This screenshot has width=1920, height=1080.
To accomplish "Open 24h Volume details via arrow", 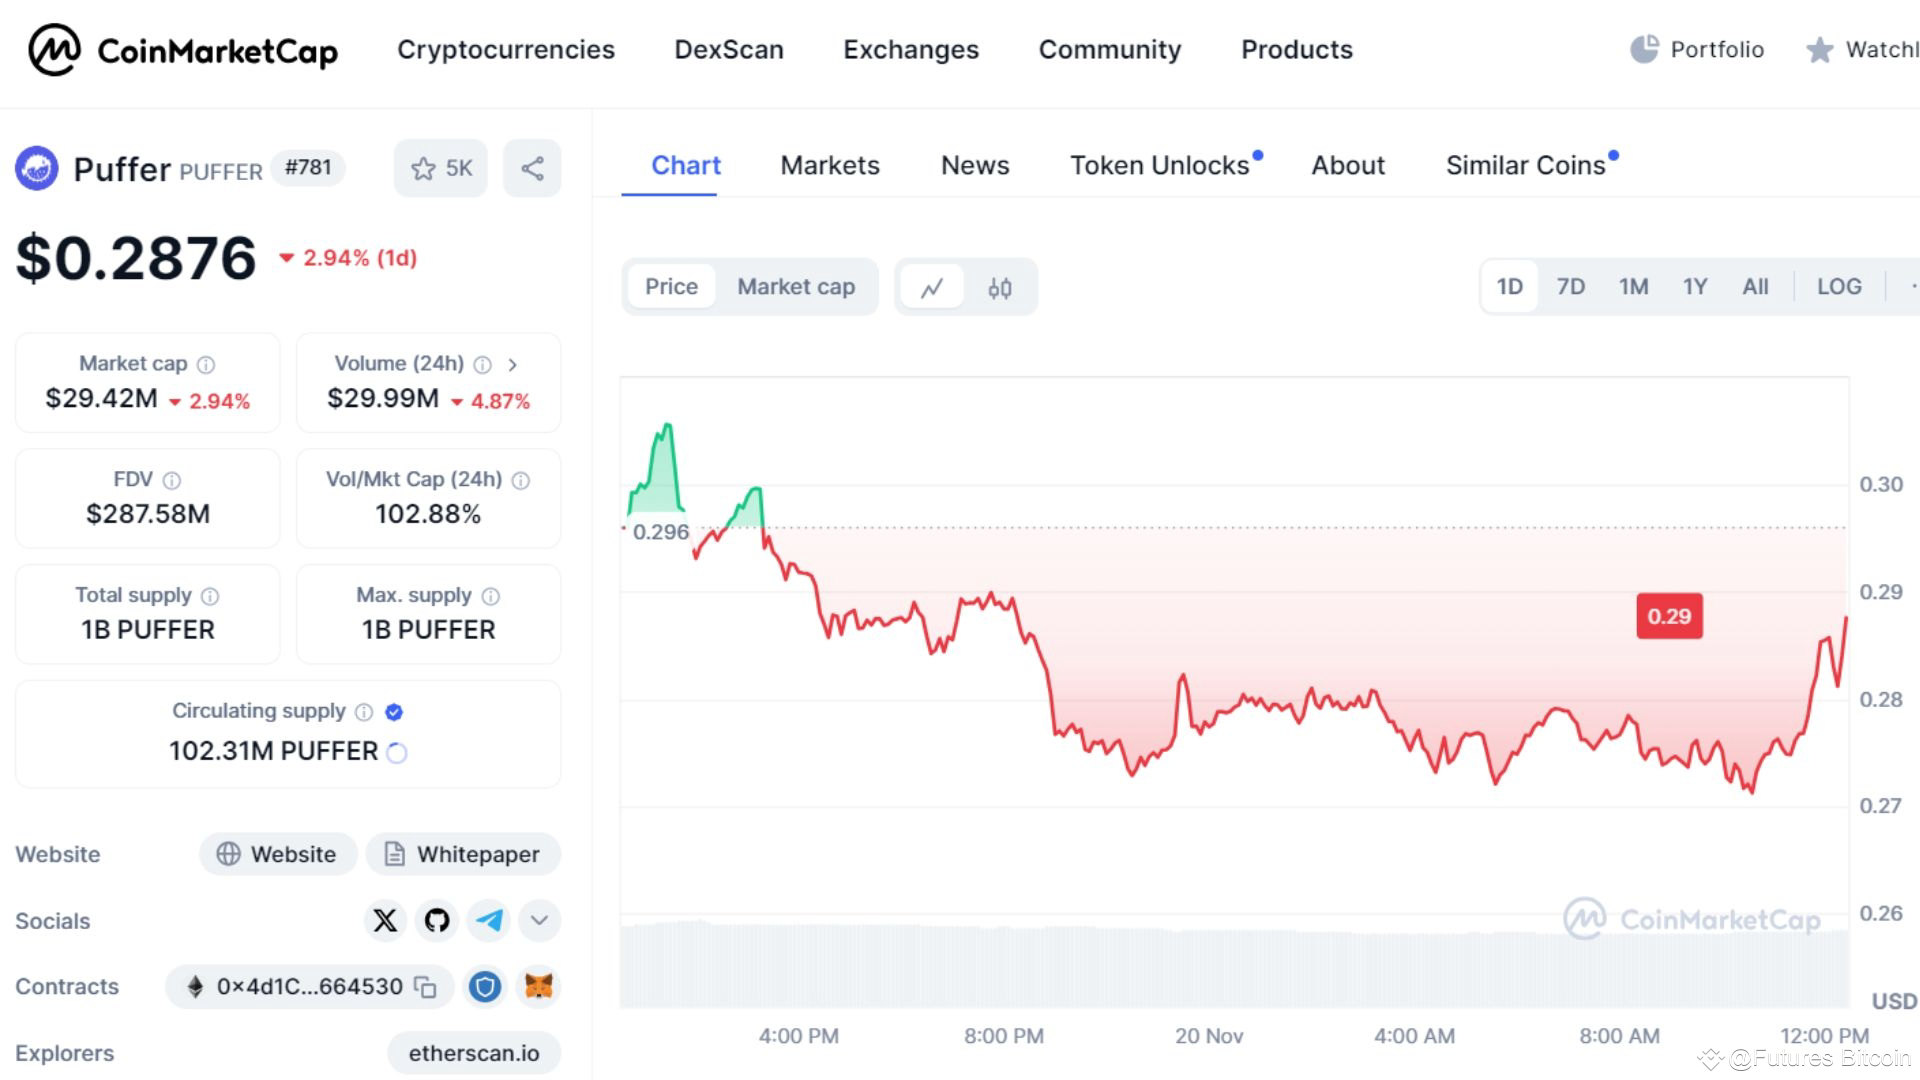I will click(514, 365).
